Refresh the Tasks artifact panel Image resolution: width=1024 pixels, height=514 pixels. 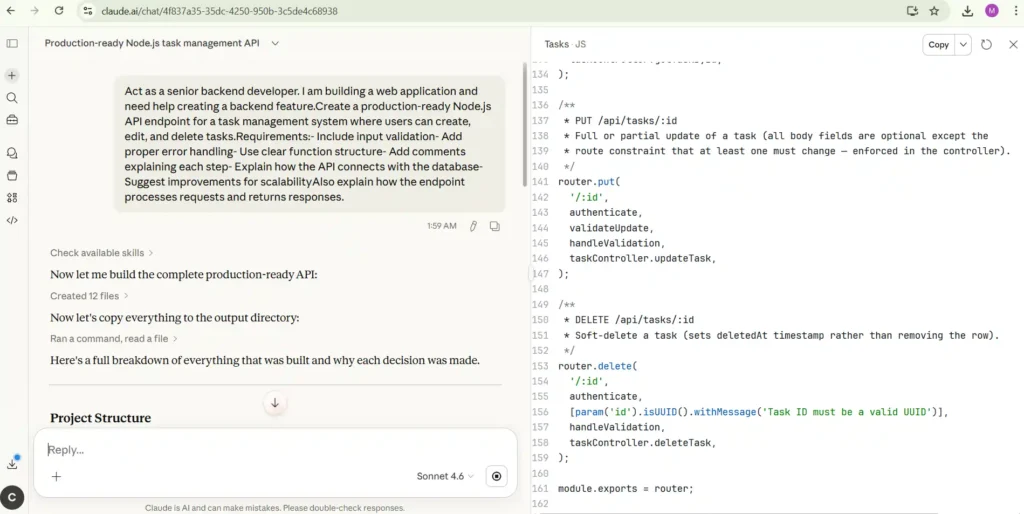click(986, 44)
